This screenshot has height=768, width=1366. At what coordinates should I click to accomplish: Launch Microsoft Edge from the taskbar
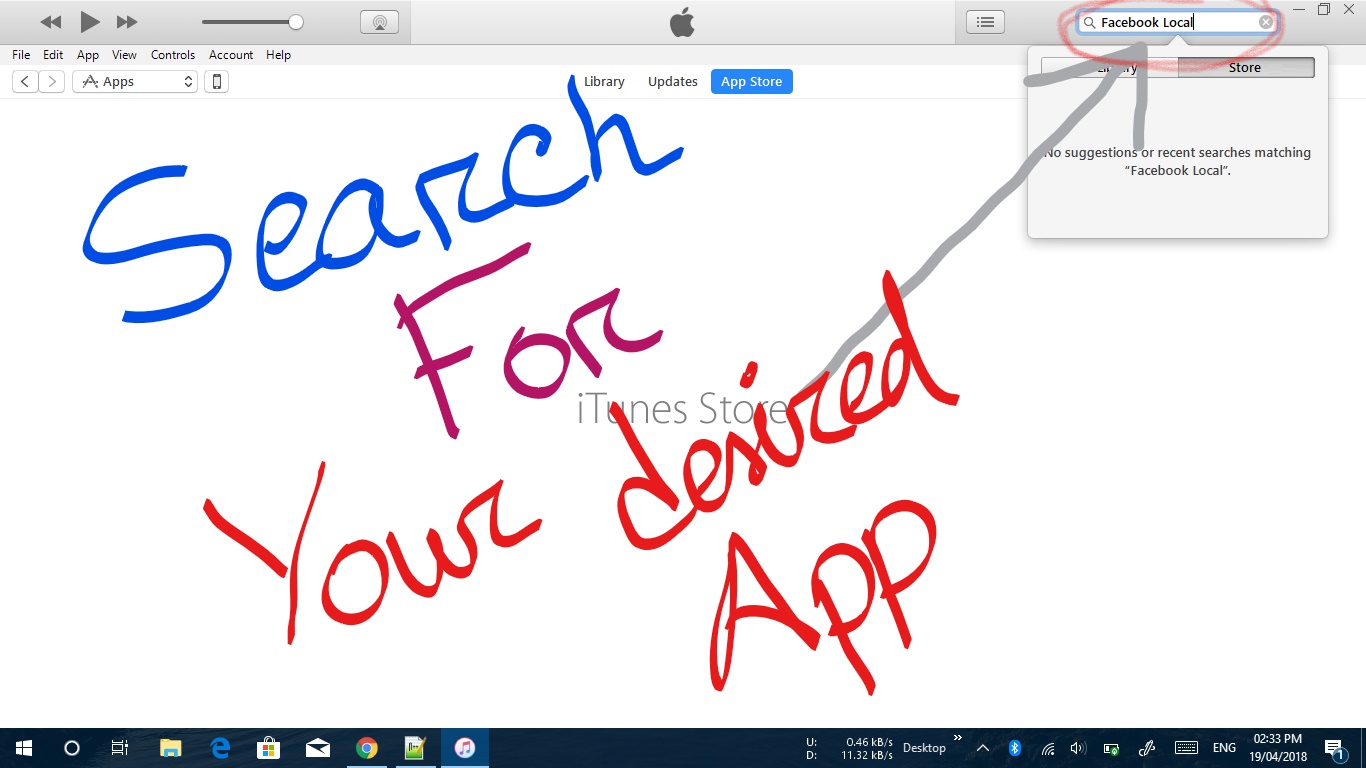(x=220, y=748)
